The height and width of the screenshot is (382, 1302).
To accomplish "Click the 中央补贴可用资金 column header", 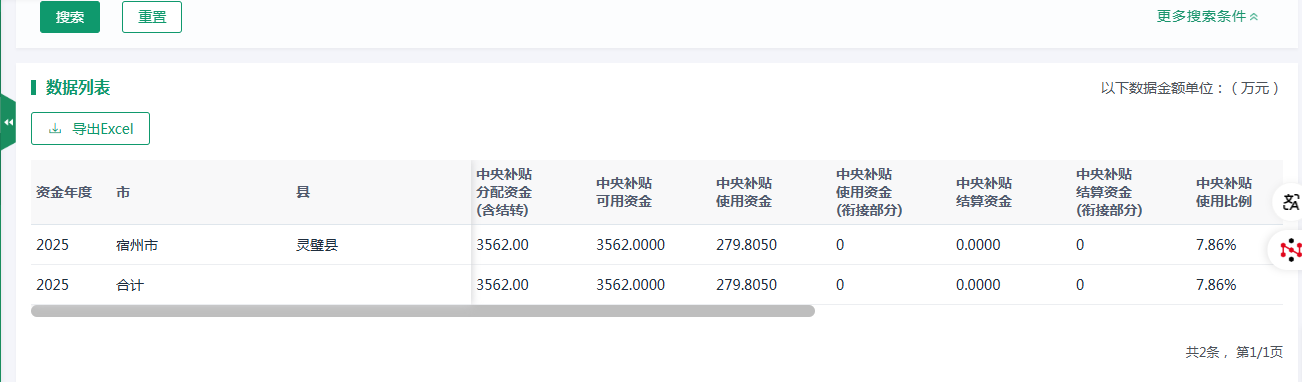I will (624, 192).
